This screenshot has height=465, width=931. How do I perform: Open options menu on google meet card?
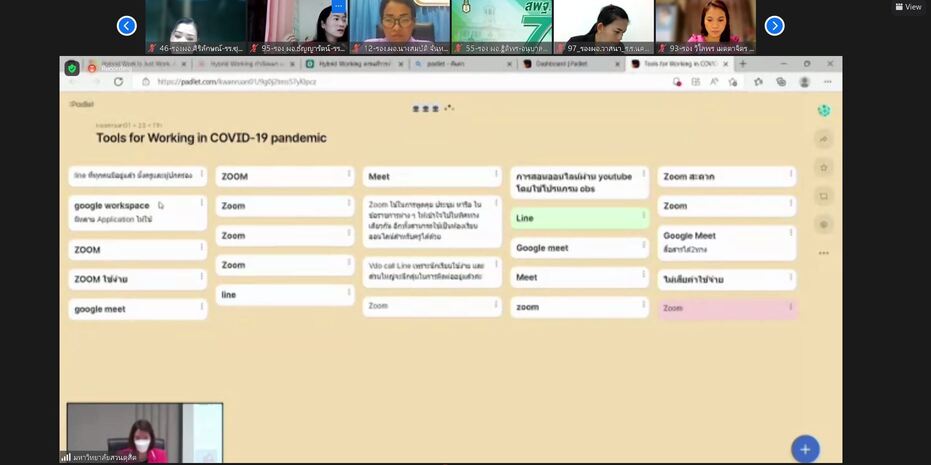coord(202,306)
